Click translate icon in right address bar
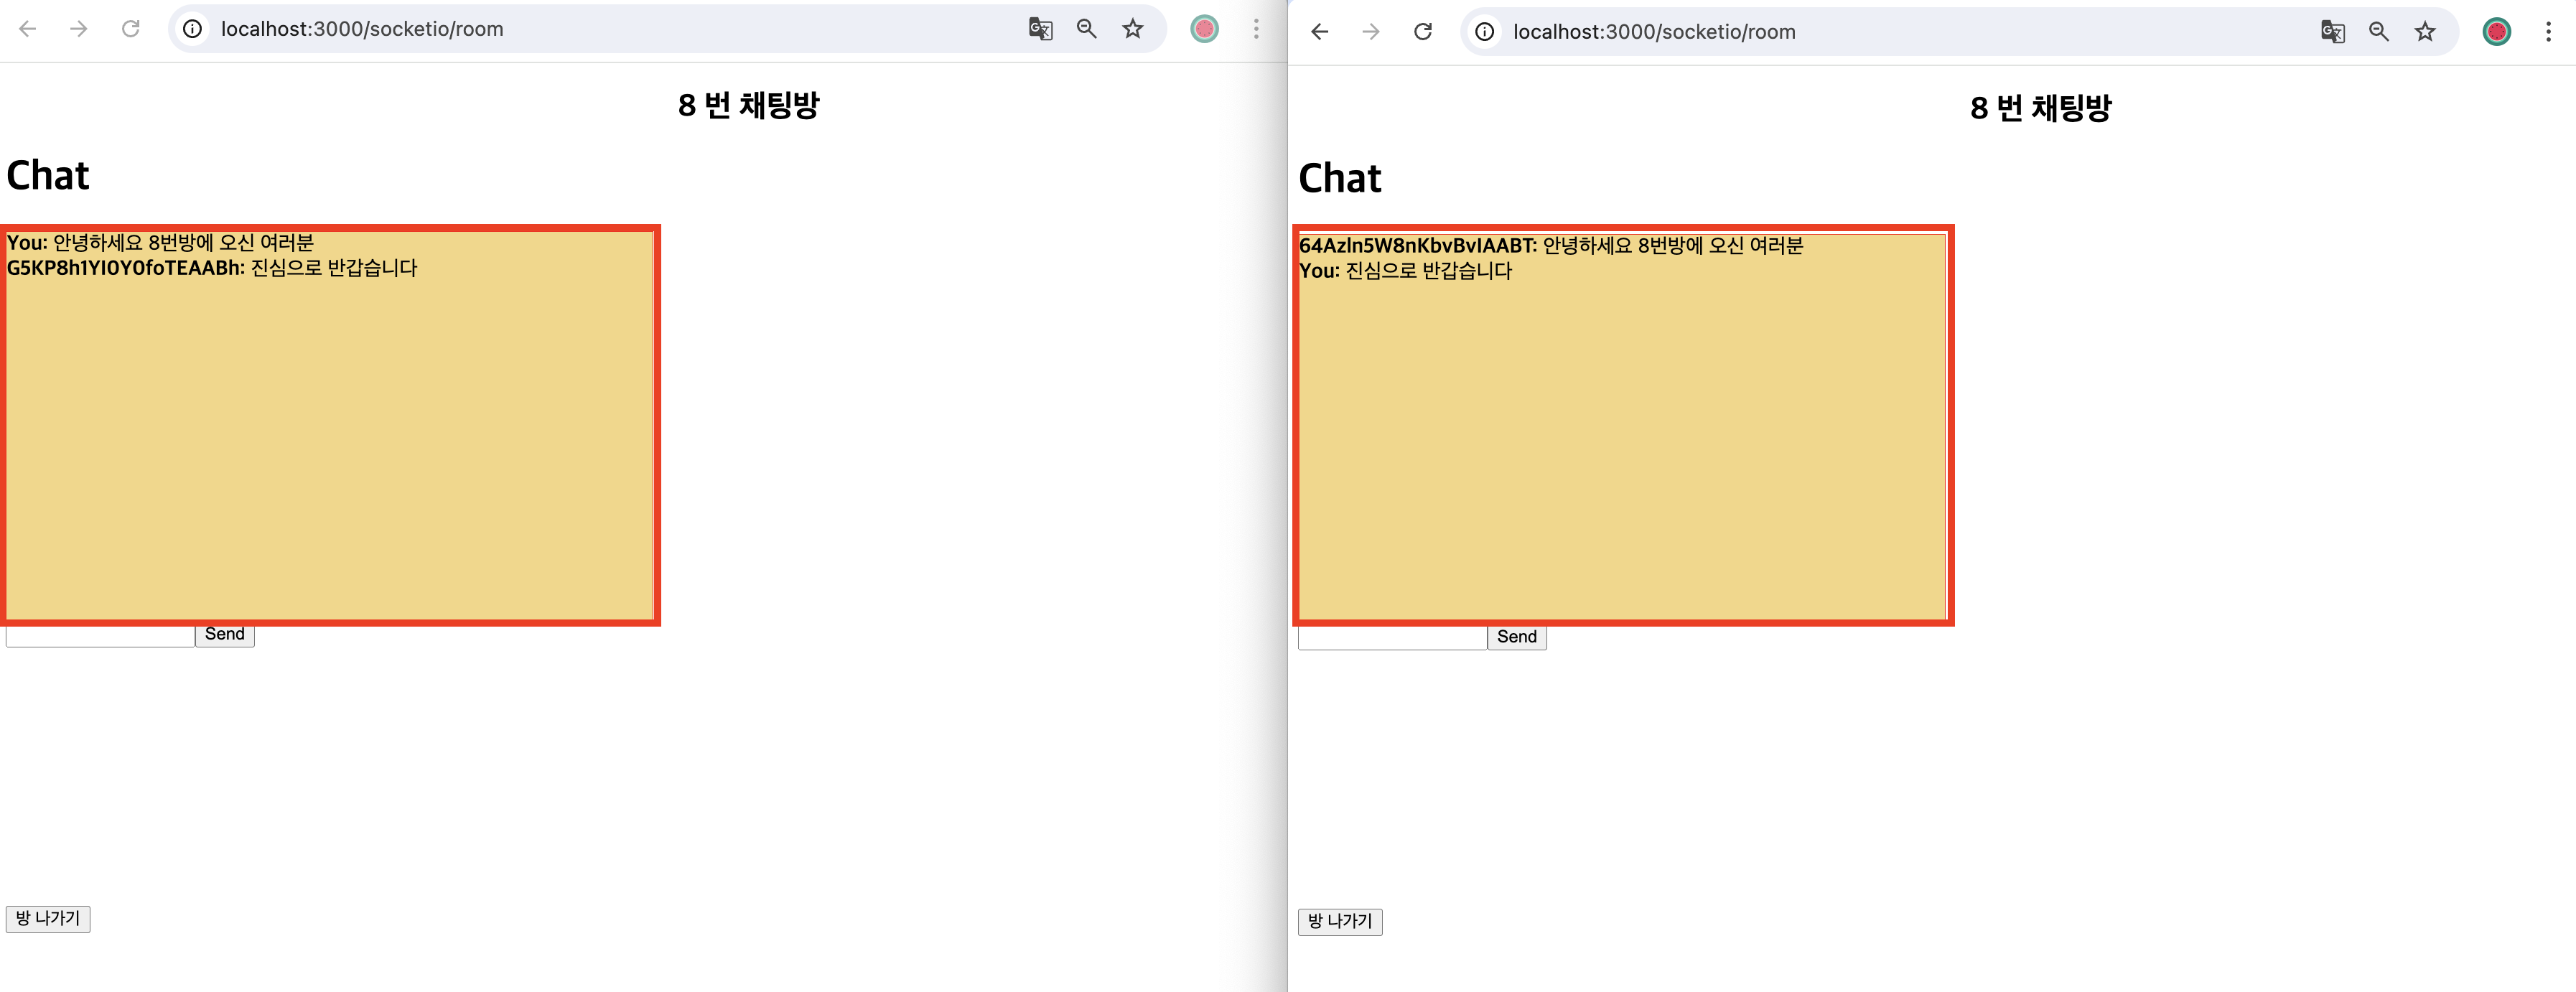This screenshot has width=2576, height=992. [x=2332, y=32]
